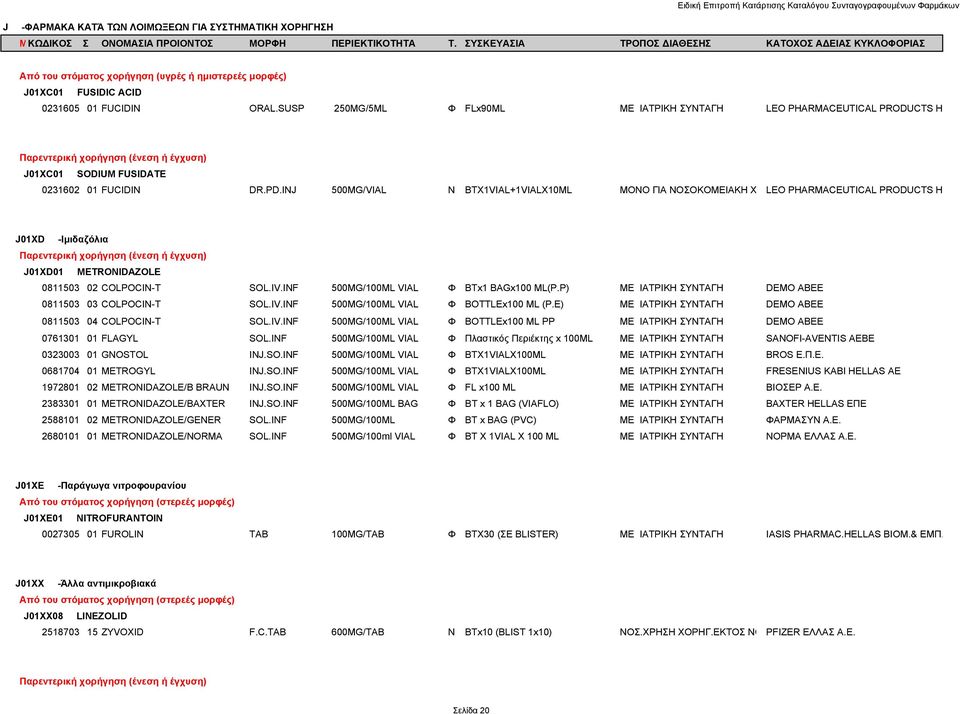The width and height of the screenshot is (960, 714).
Task: Select the LINEZOLID substance heading
Action: coord(102,616)
